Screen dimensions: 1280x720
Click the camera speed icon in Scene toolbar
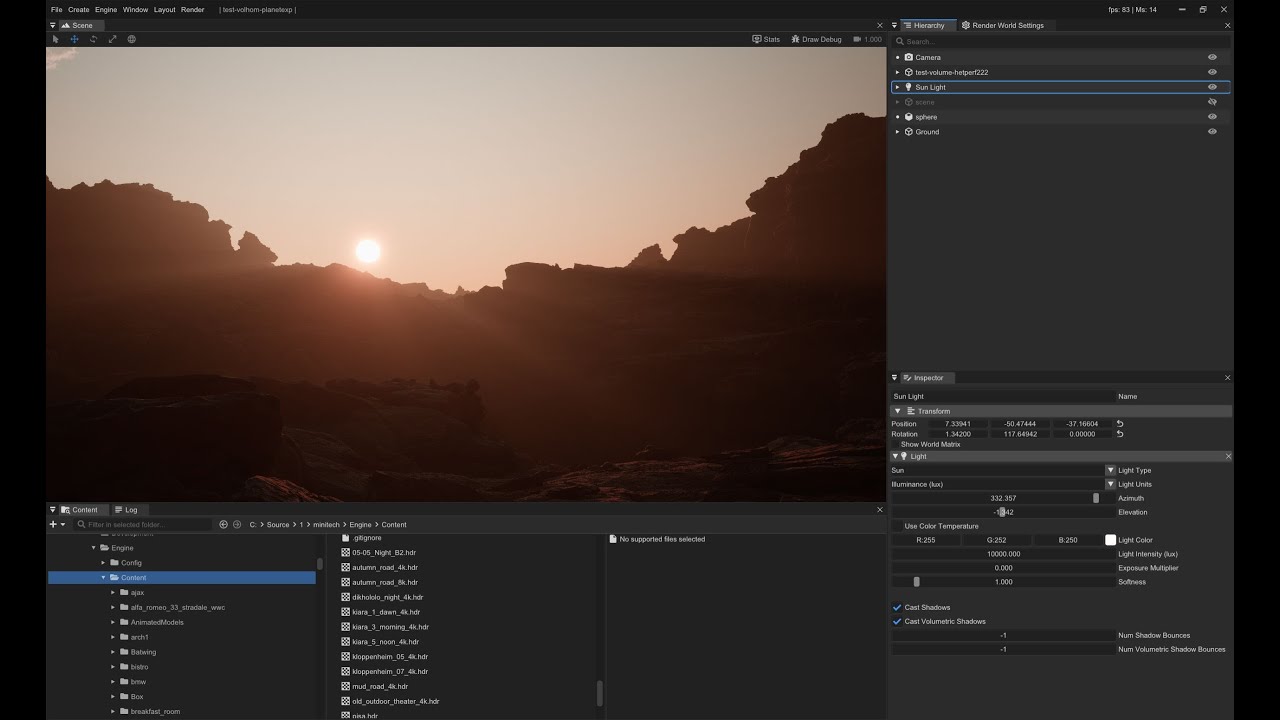click(857, 39)
